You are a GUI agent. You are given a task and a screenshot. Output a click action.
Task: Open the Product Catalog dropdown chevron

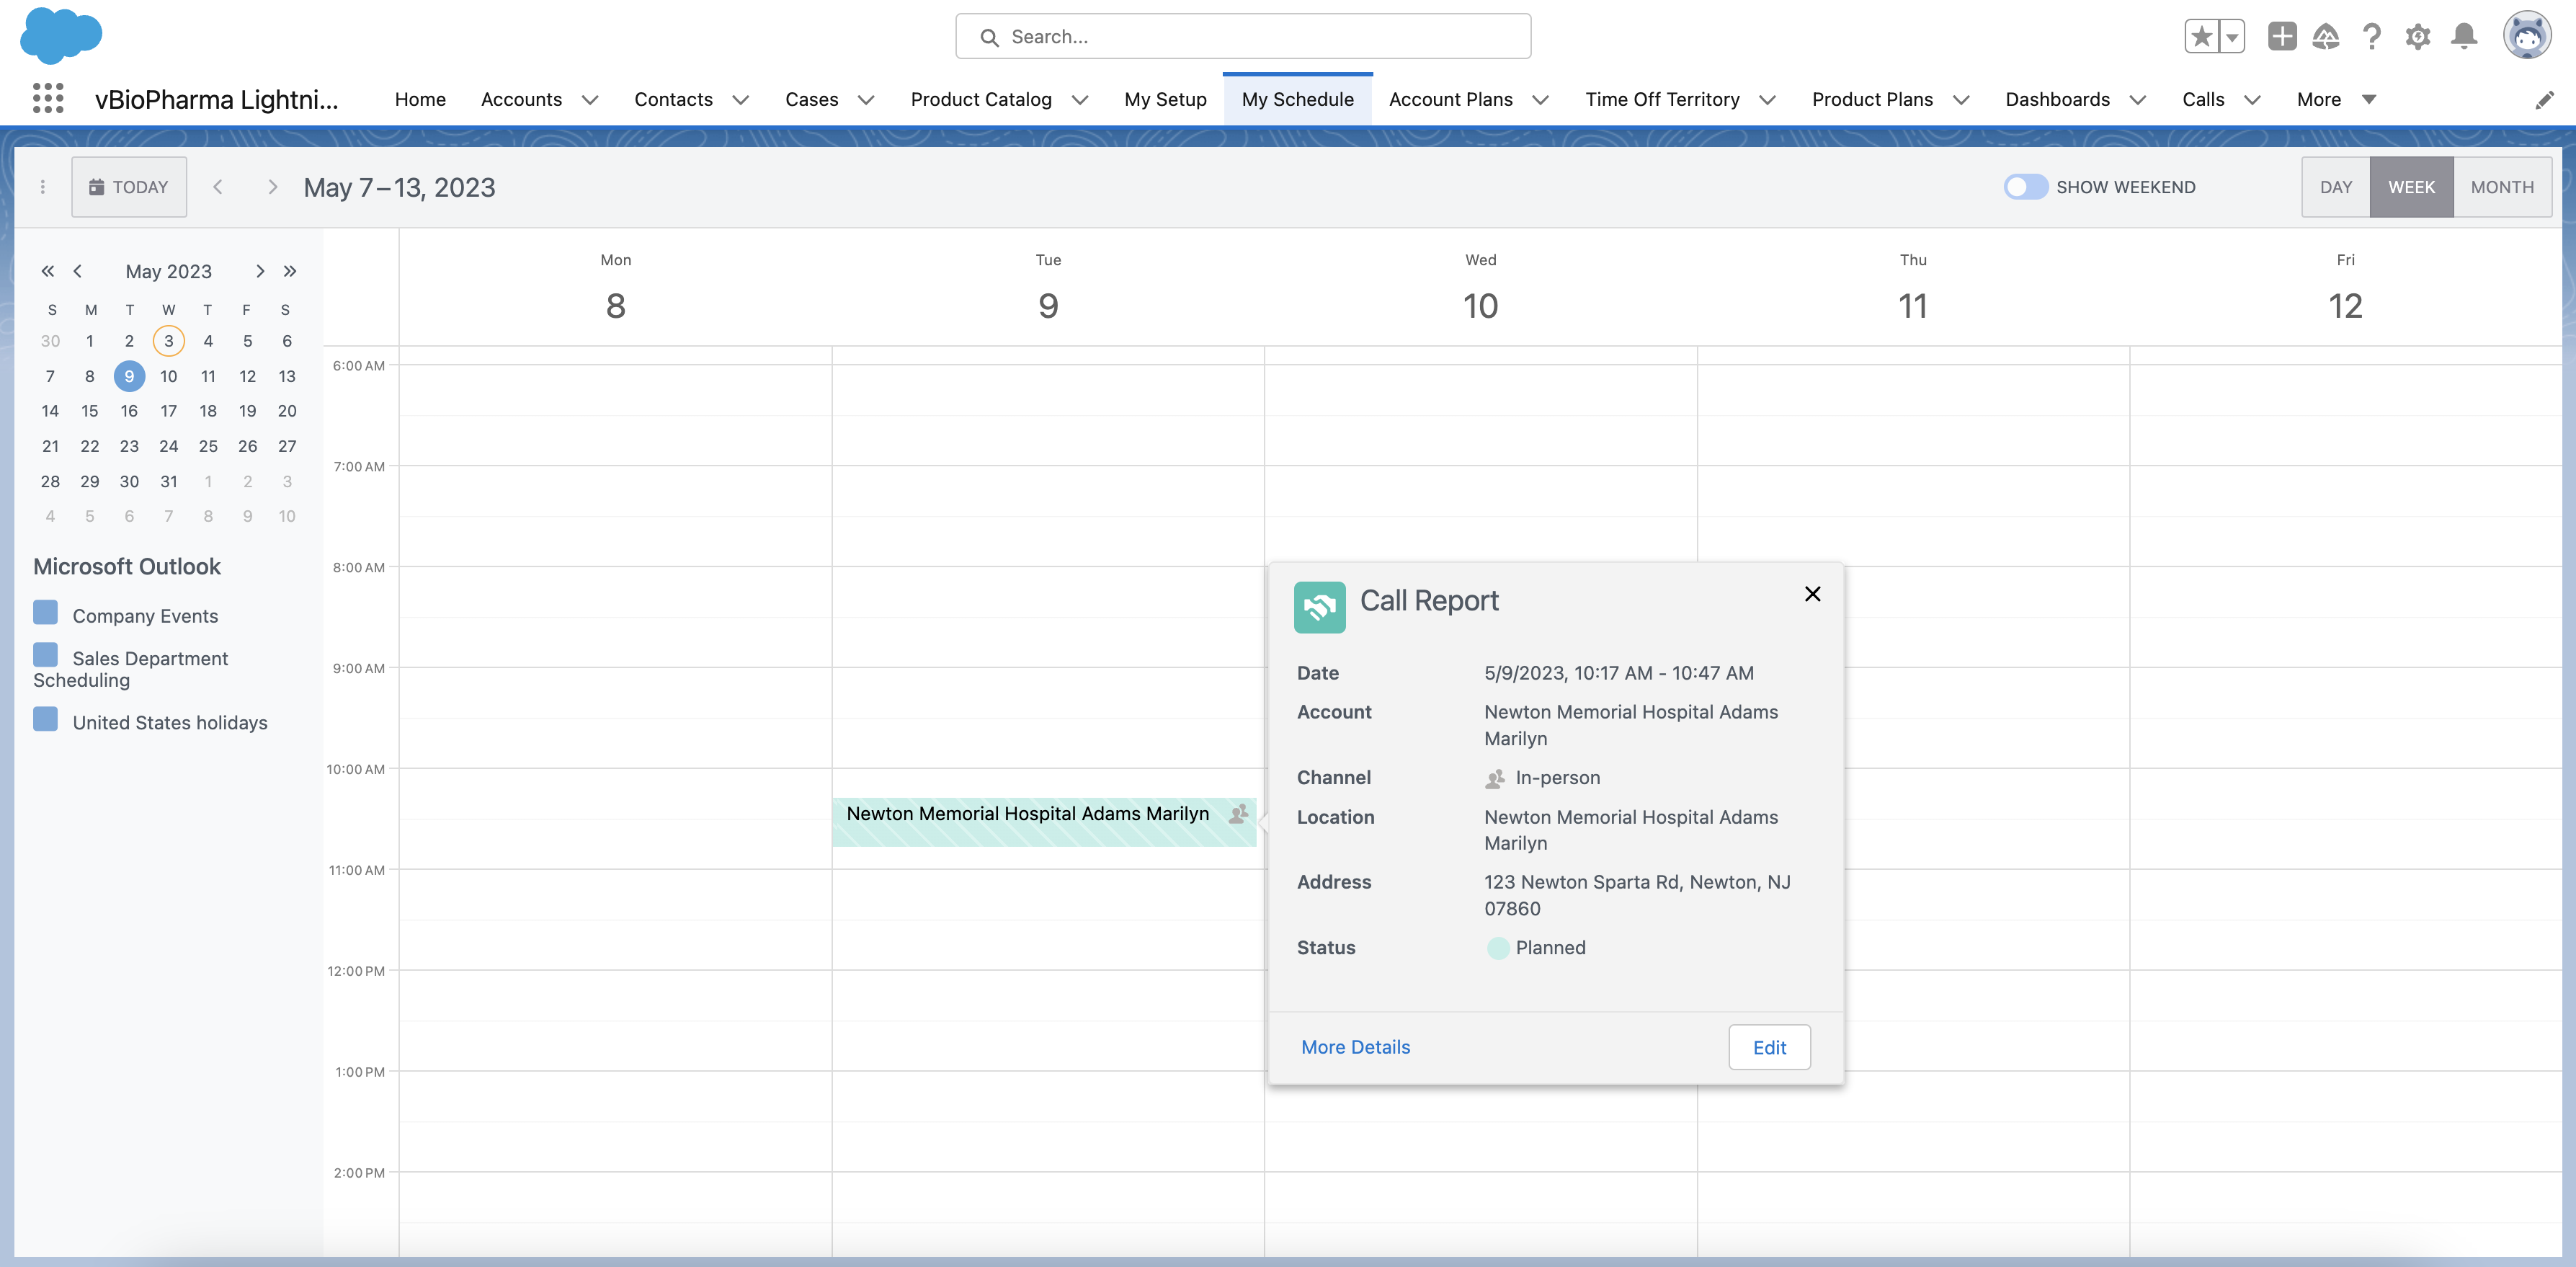point(1080,99)
